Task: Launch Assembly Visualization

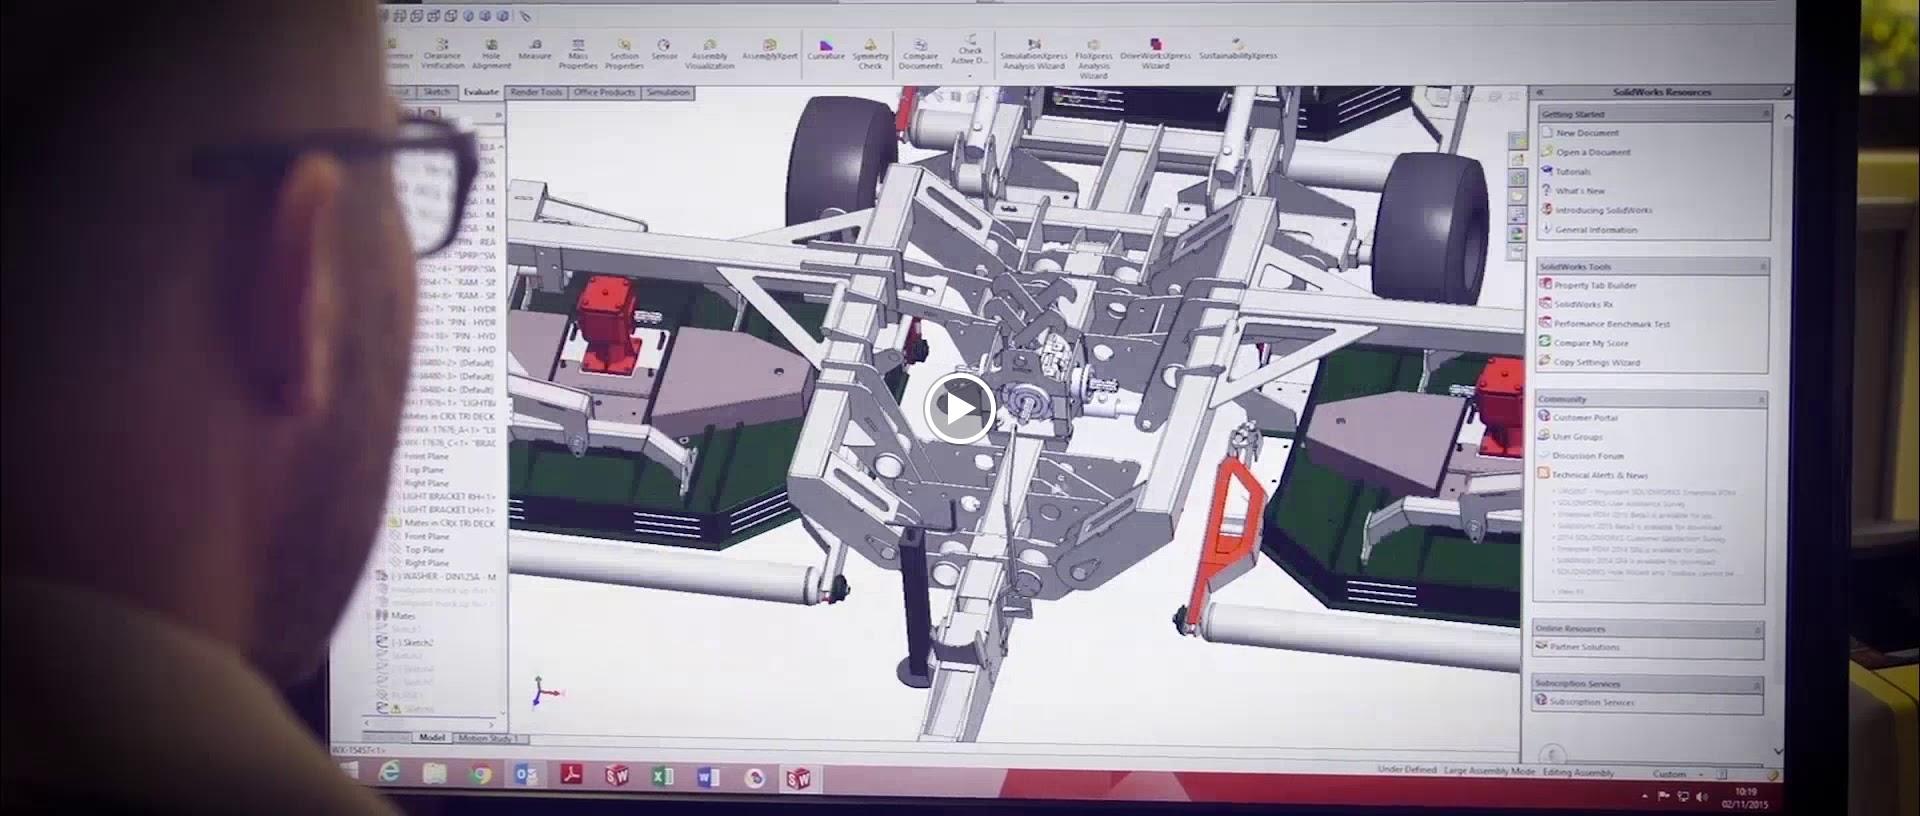Action: click(x=709, y=54)
